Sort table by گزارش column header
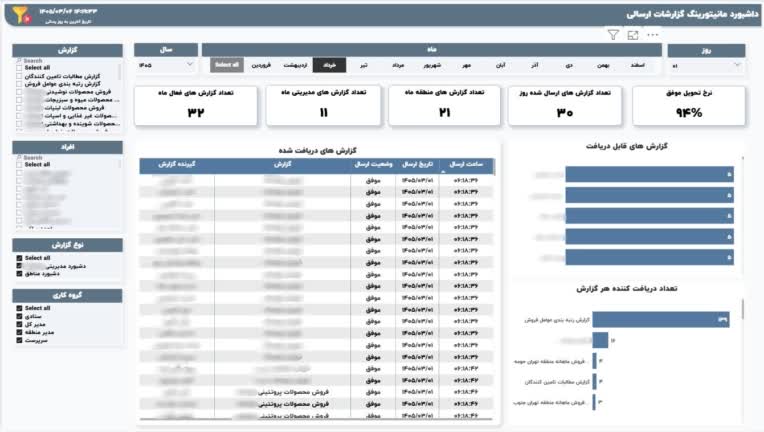This screenshot has width=764, height=432. pyautogui.click(x=282, y=165)
